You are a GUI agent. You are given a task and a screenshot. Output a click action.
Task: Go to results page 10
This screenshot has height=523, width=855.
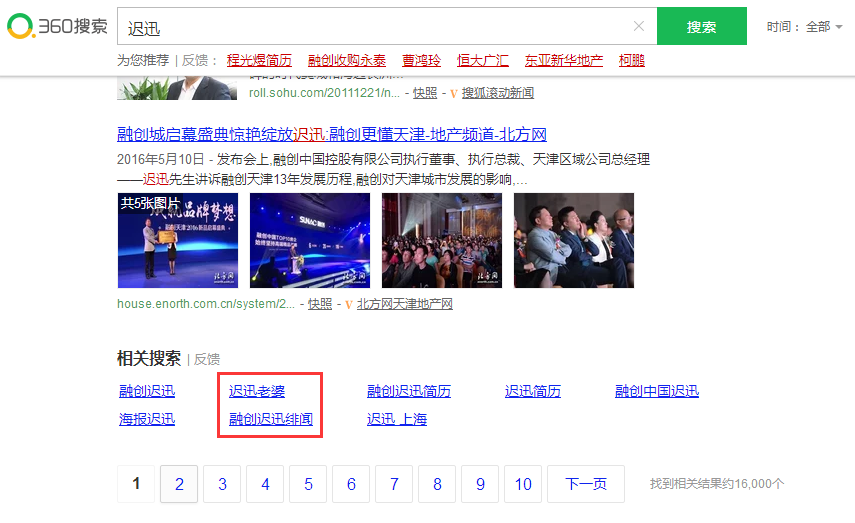pyautogui.click(x=523, y=484)
